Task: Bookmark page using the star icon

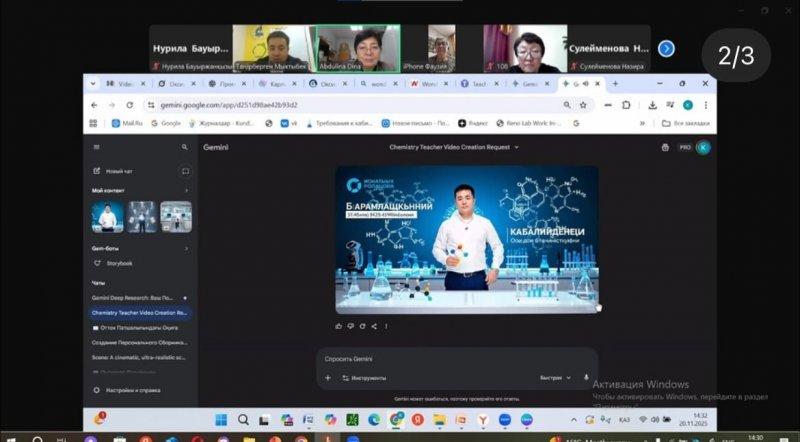Action: [582, 105]
